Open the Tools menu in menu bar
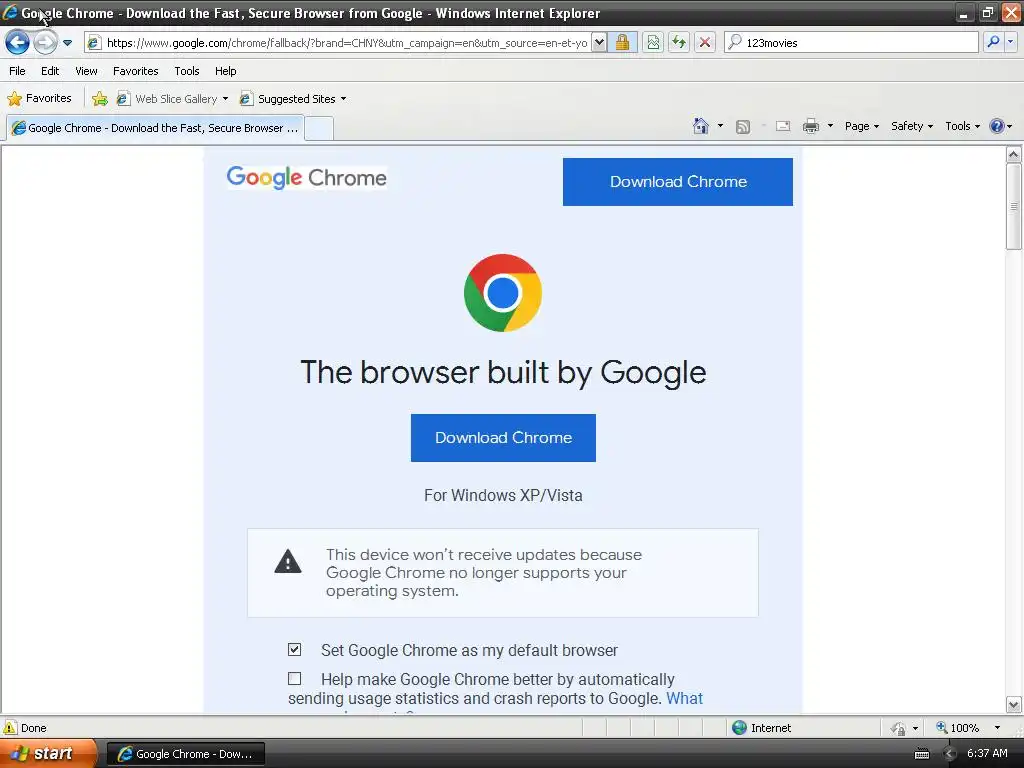Image resolution: width=1024 pixels, height=768 pixels. pos(187,71)
